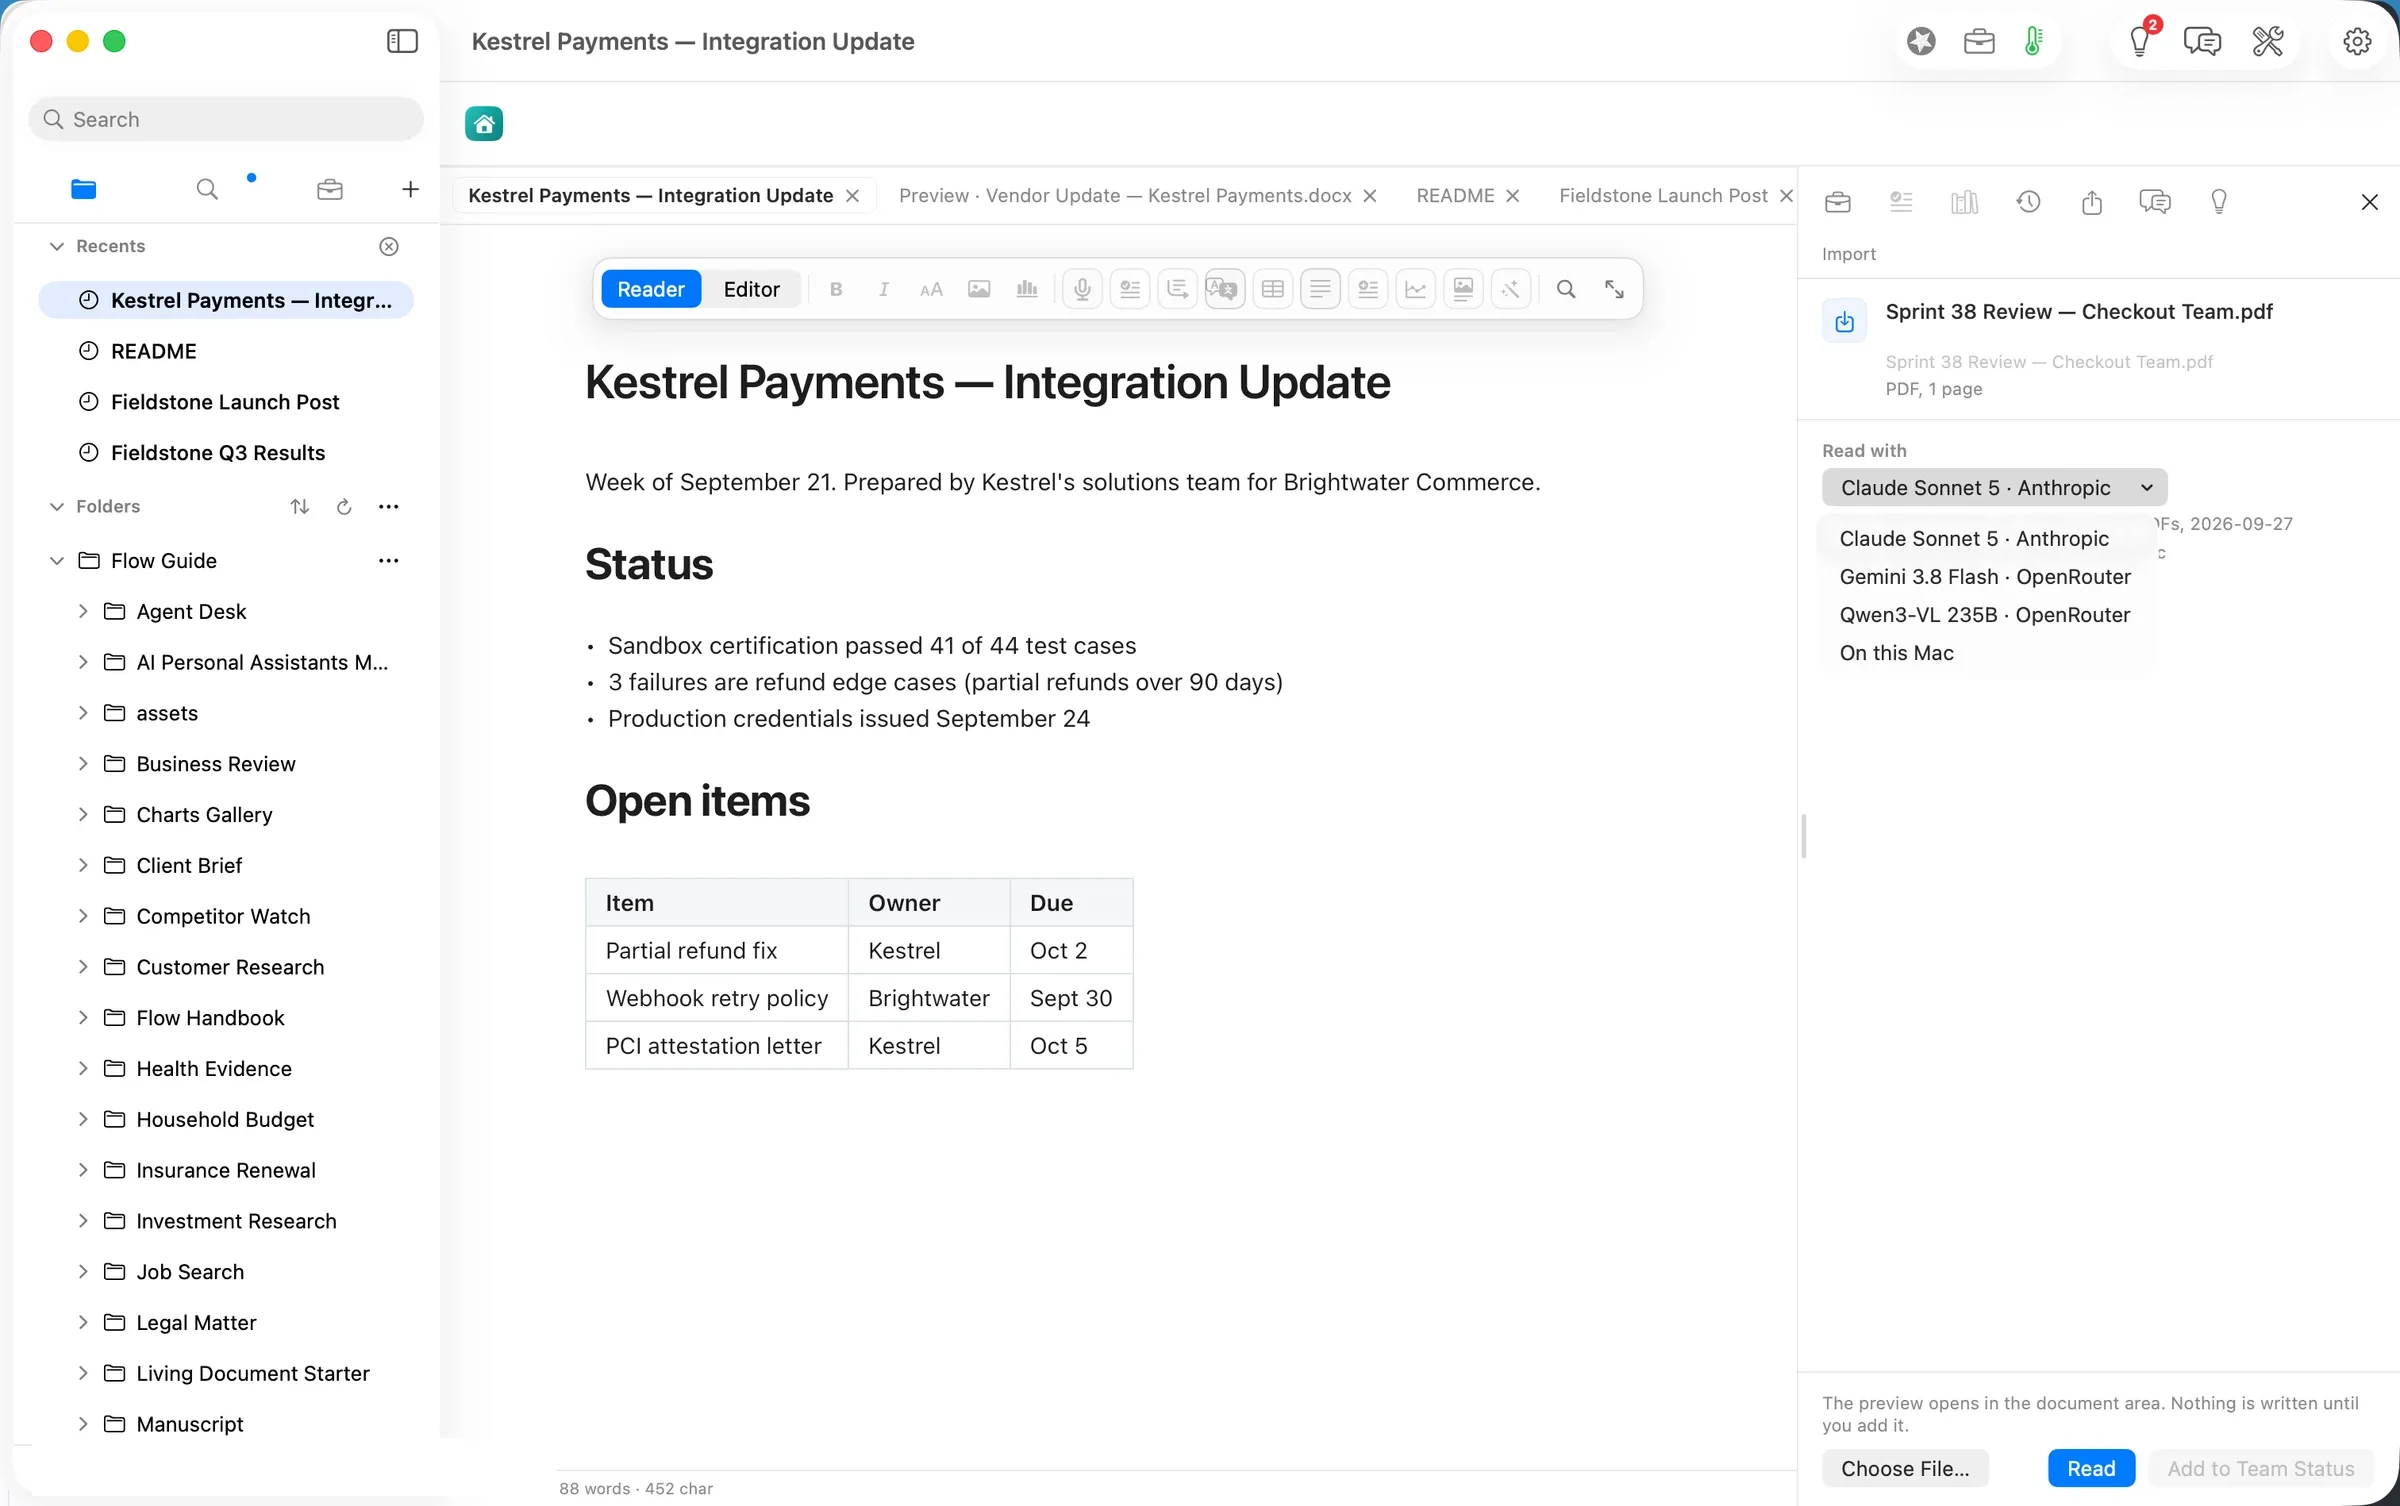Open the history clock icon in right panel
Image resolution: width=2400 pixels, height=1506 pixels.
2028,202
